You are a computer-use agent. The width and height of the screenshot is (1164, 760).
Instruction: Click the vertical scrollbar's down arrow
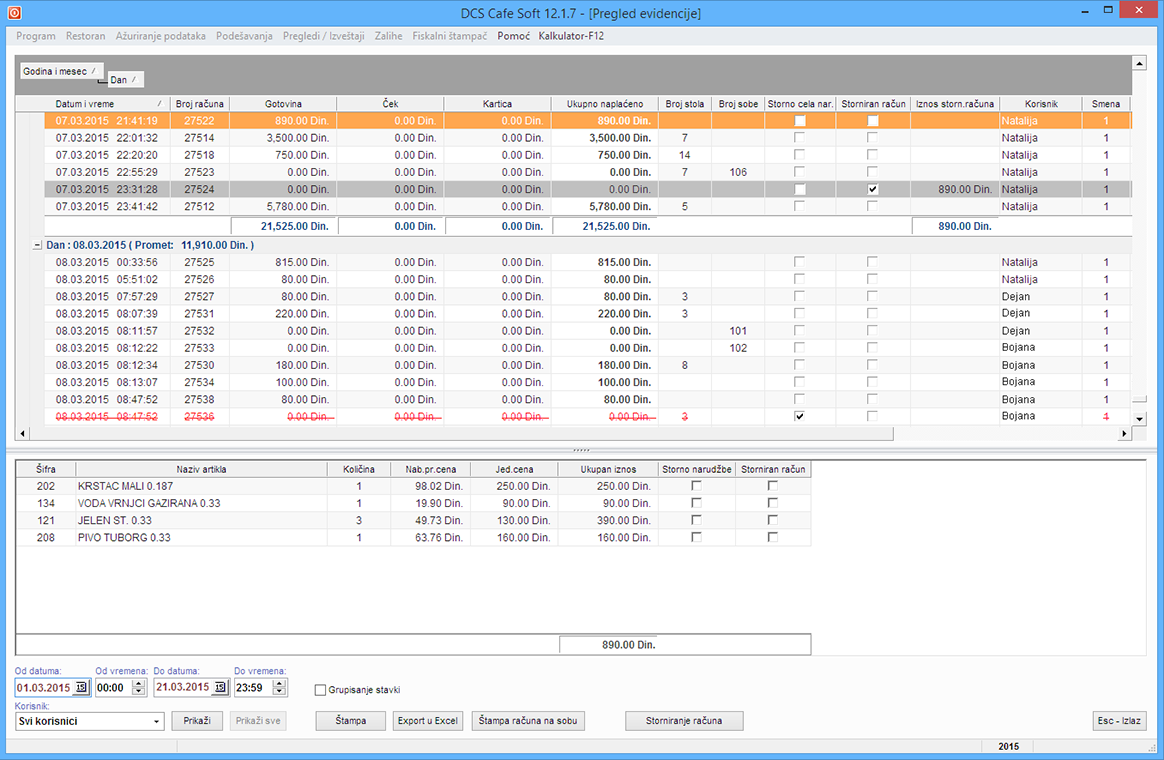coord(1138,417)
